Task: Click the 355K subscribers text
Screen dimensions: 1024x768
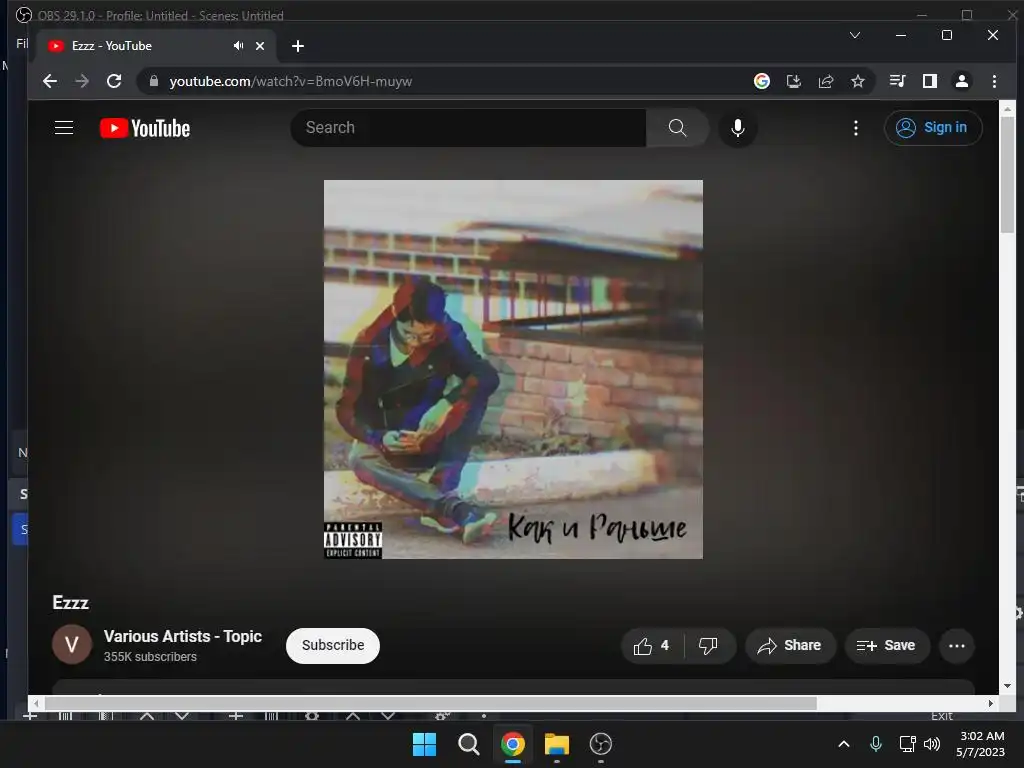Action: click(x=150, y=657)
